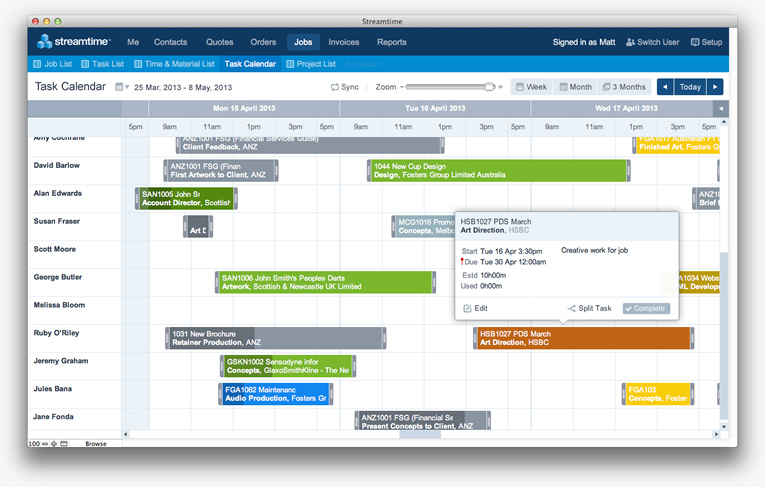This screenshot has height=487, width=765.
Task: Select the HSB1027 PDS March orange task
Action: (584, 338)
